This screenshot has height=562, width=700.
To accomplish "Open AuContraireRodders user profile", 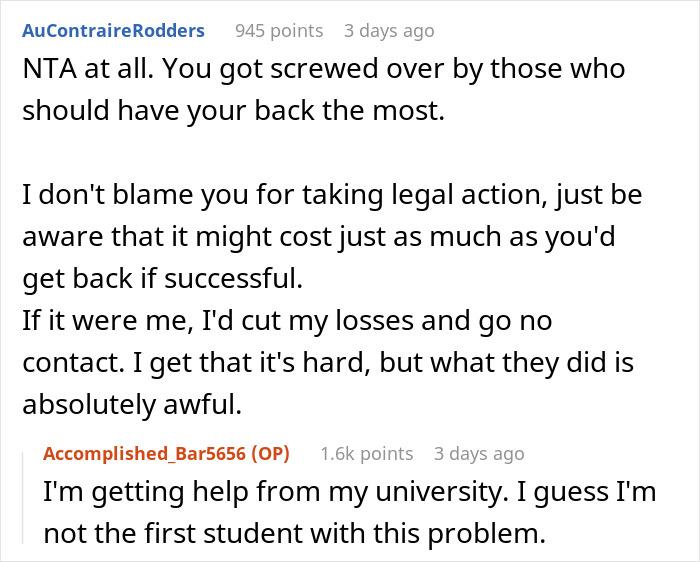I will tap(113, 31).
